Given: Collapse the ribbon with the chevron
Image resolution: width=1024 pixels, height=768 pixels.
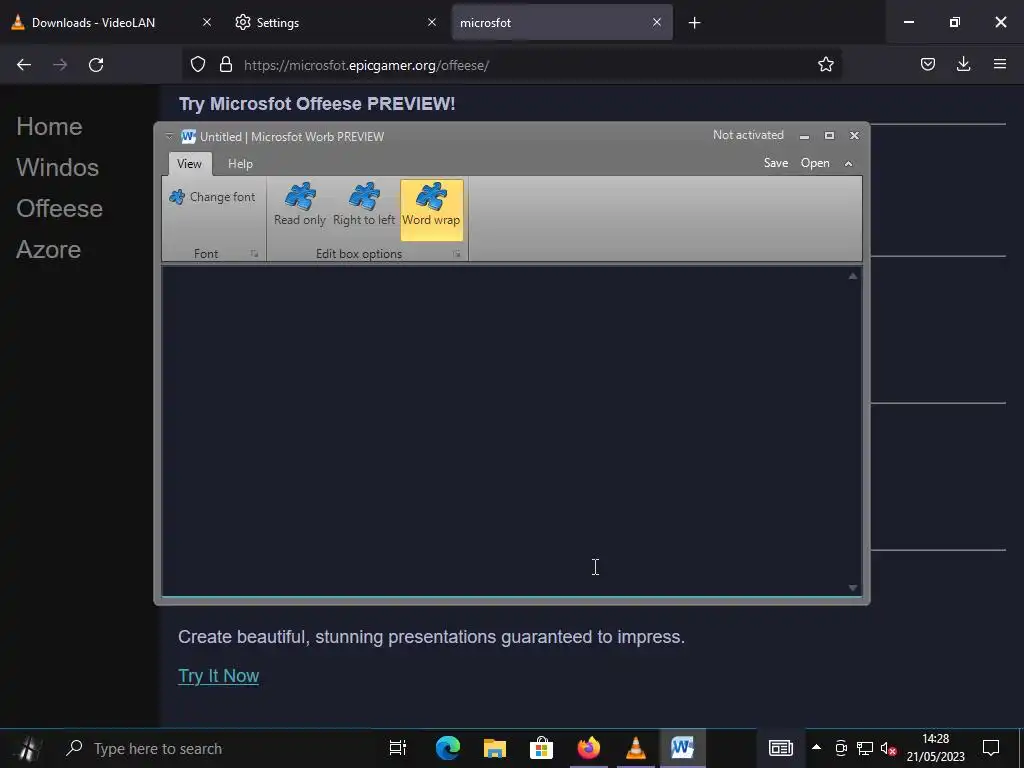Looking at the screenshot, I should 848,164.
